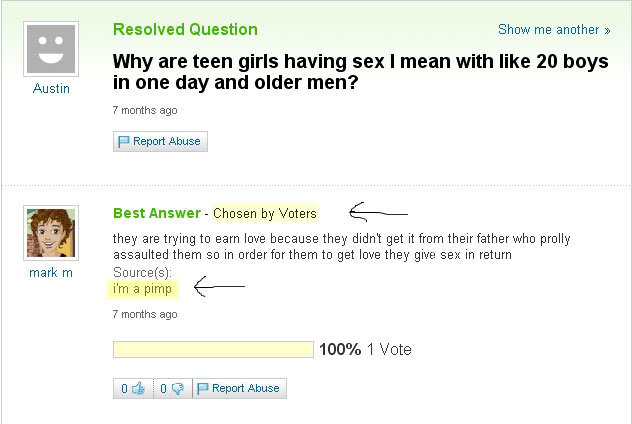Click the highlighted 'i'm a pimp' source
632x424 pixels.
coord(142,289)
